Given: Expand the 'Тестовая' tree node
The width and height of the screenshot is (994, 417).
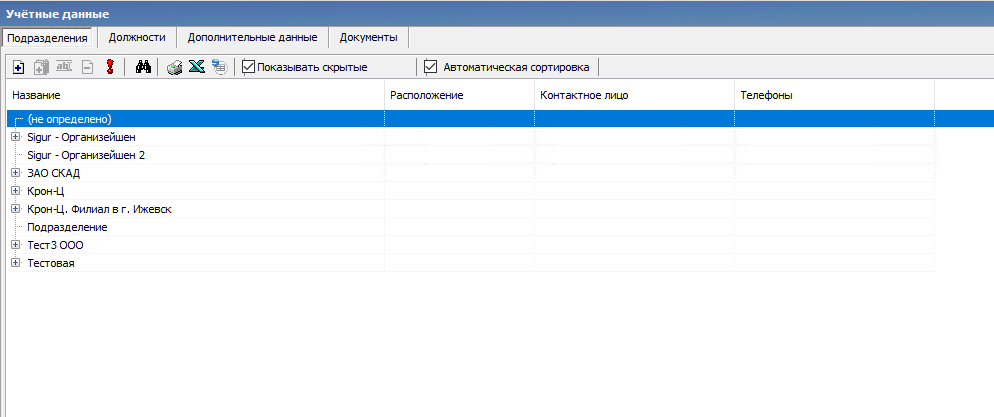Looking at the screenshot, I should pos(15,263).
